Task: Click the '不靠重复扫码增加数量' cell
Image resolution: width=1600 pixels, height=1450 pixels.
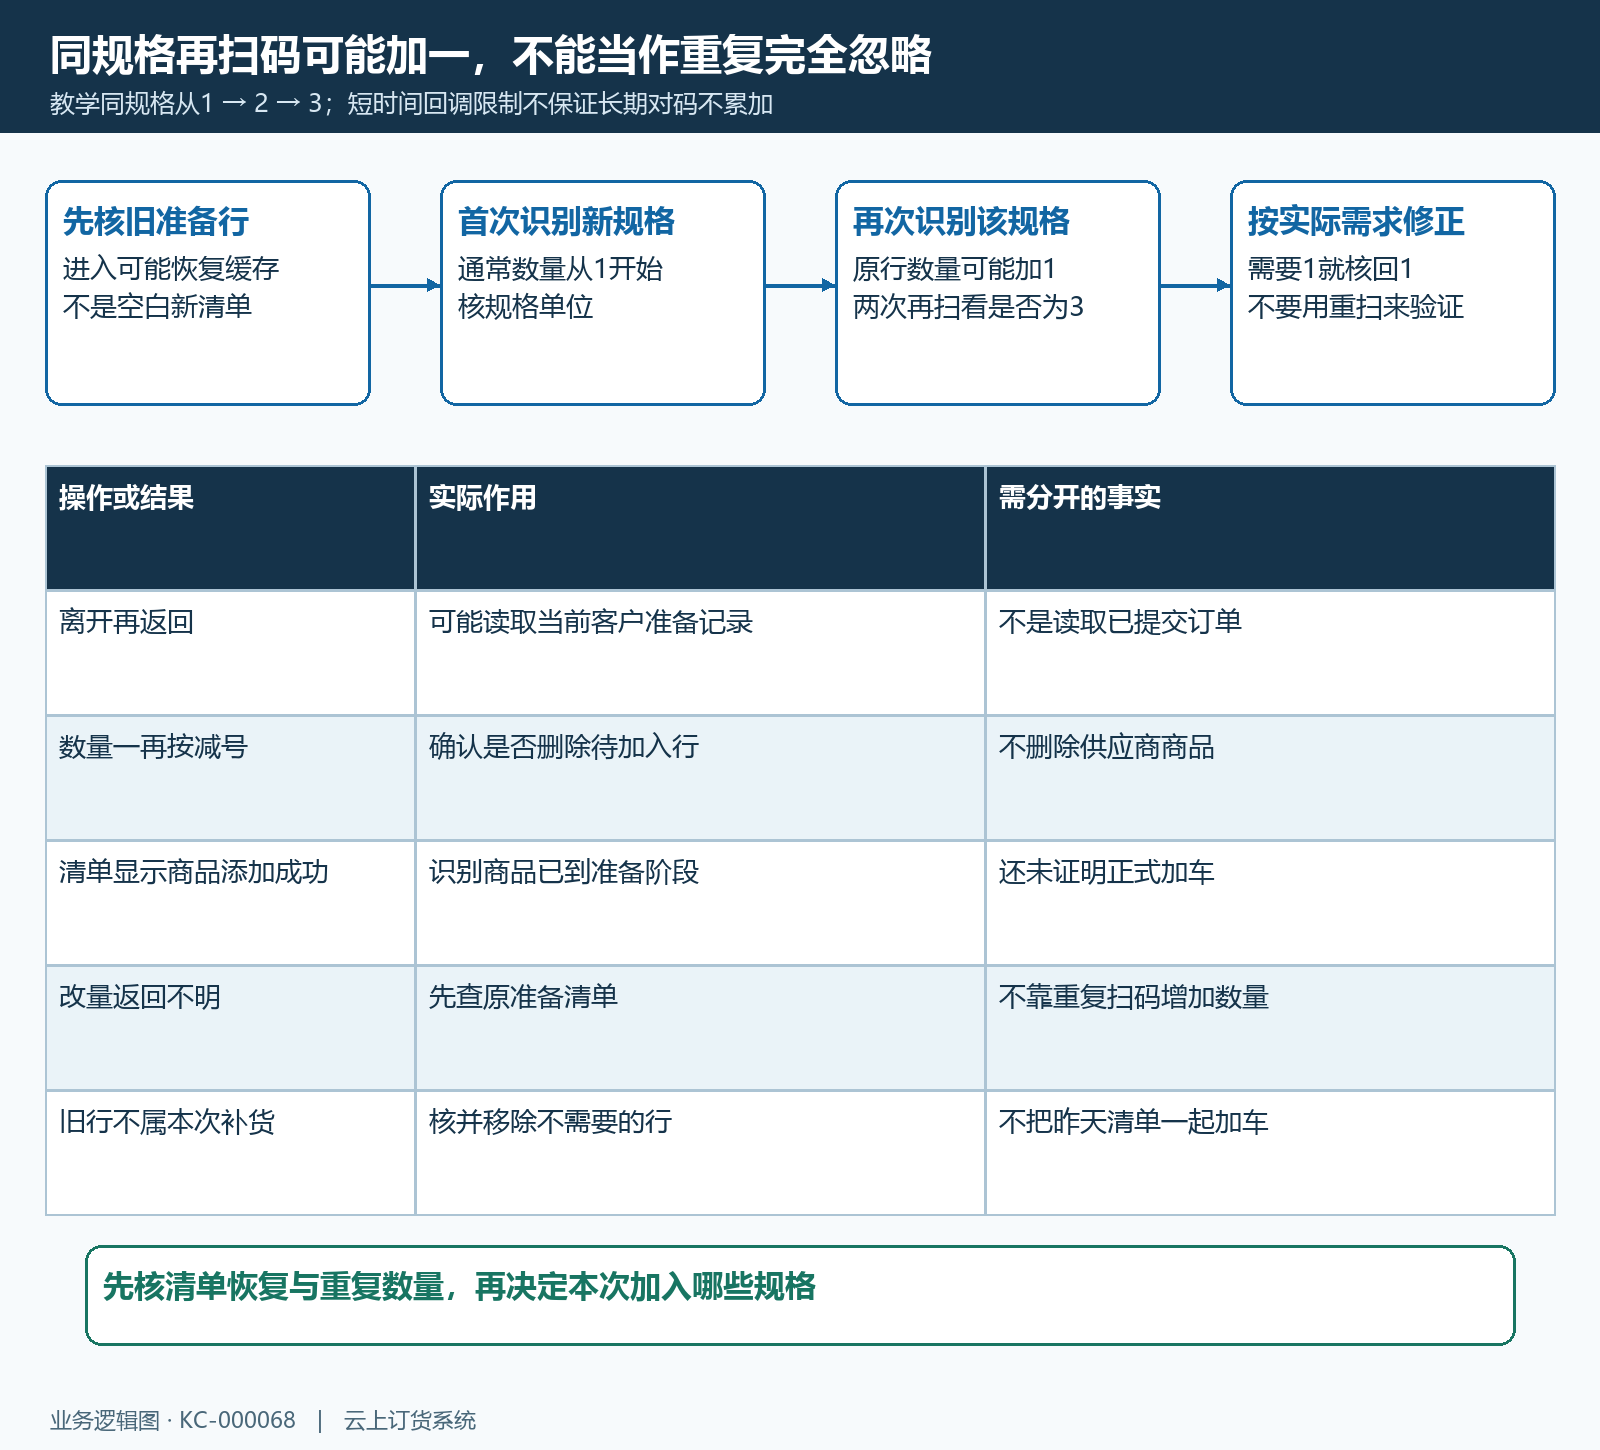Action: click(1270, 1028)
